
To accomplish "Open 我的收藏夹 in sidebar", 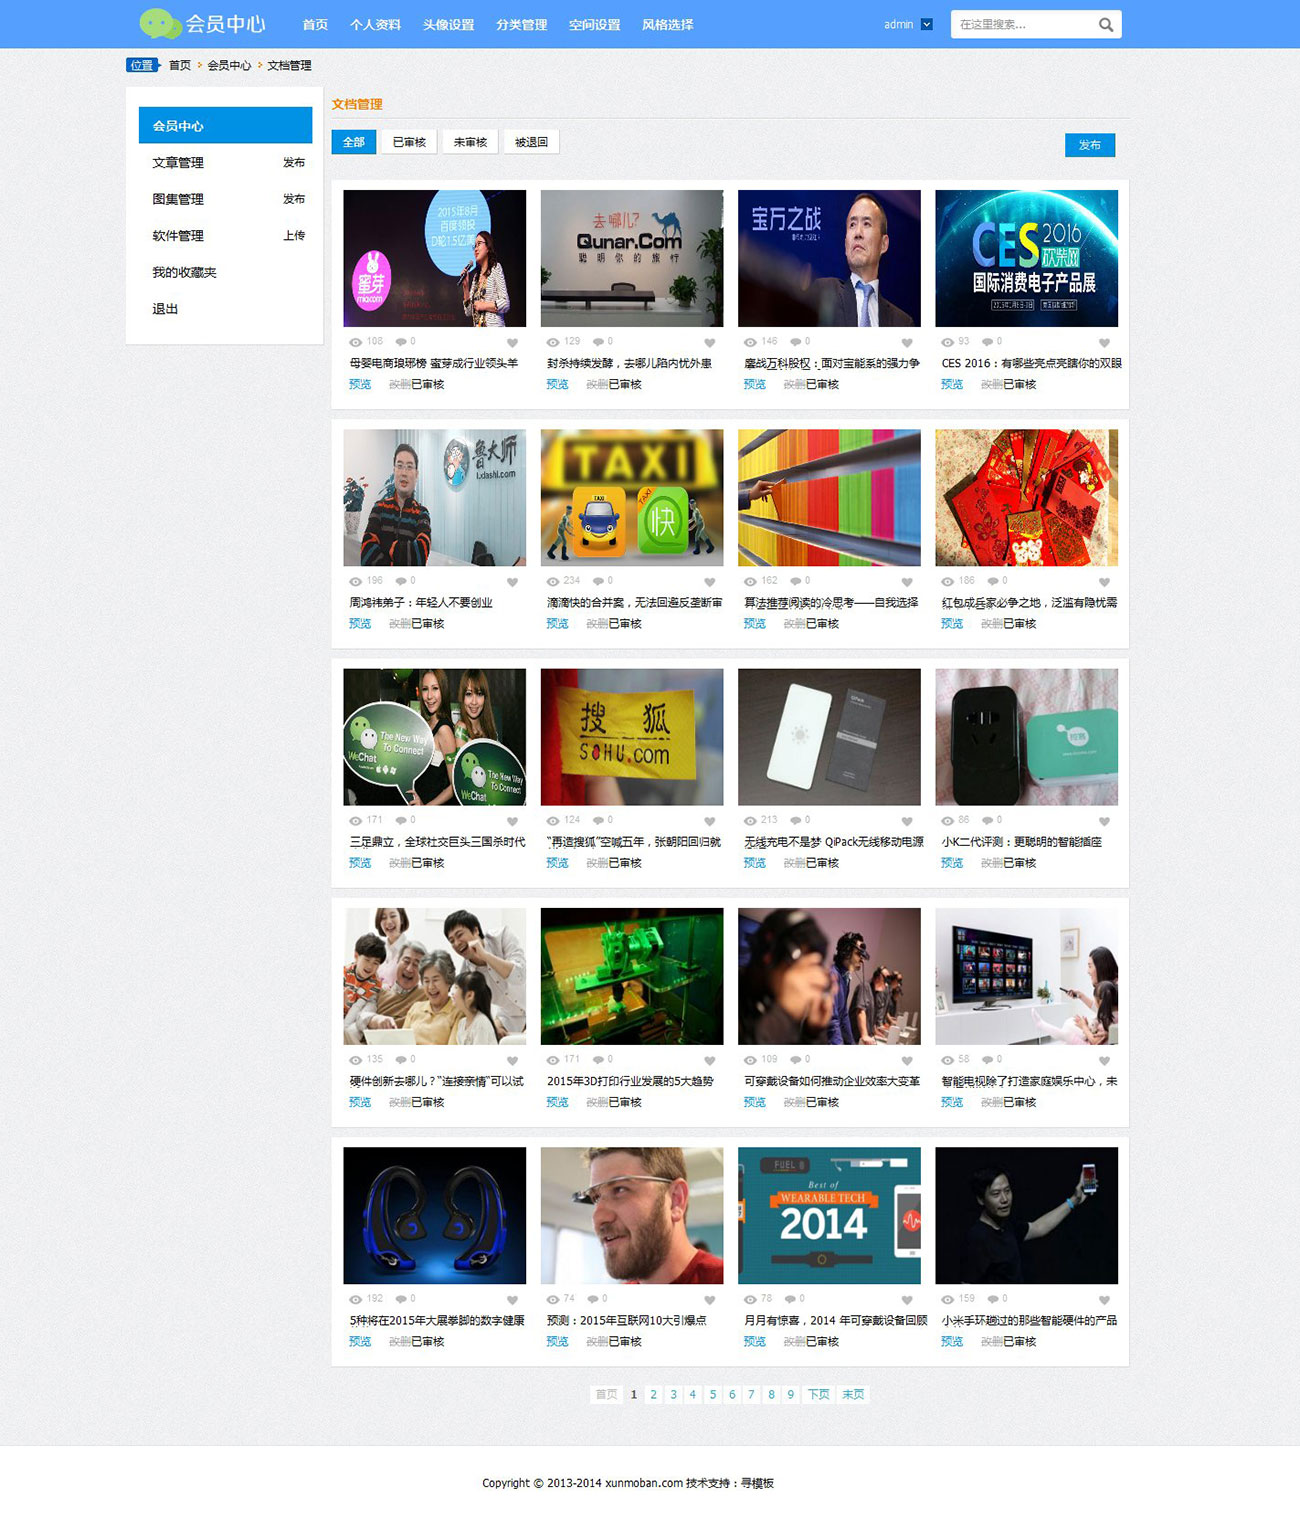I will tap(184, 273).
